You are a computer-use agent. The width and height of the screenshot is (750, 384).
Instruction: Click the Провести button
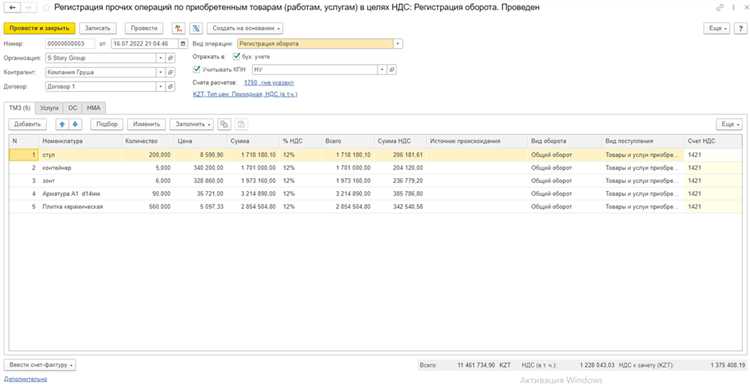144,28
